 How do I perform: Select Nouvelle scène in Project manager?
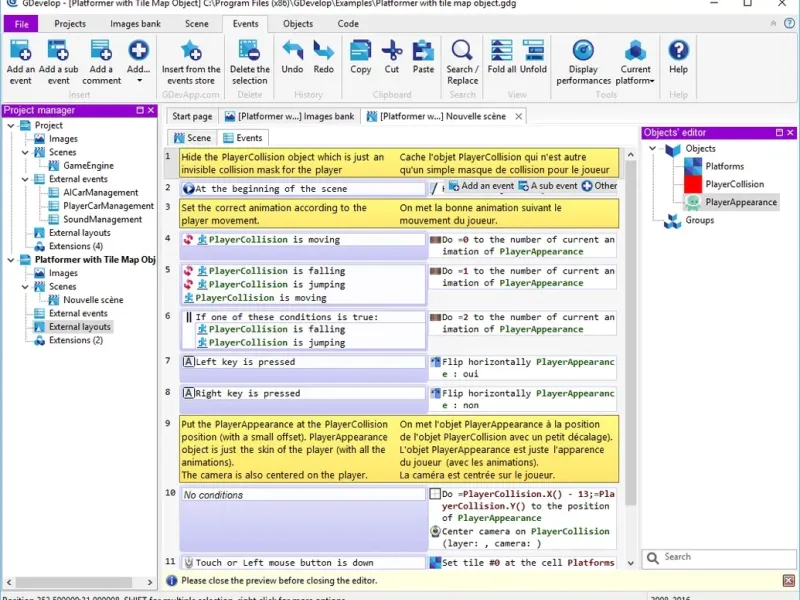coord(93,300)
